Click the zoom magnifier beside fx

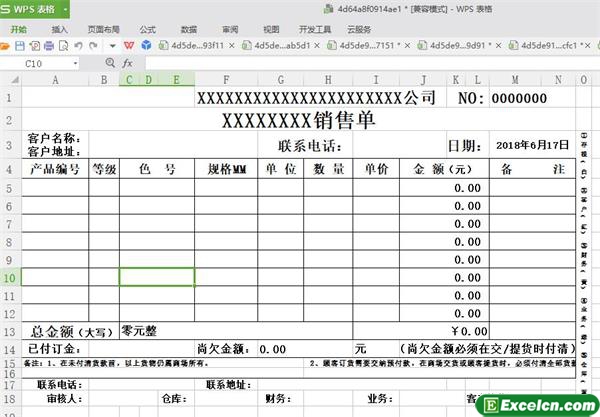tap(110, 63)
